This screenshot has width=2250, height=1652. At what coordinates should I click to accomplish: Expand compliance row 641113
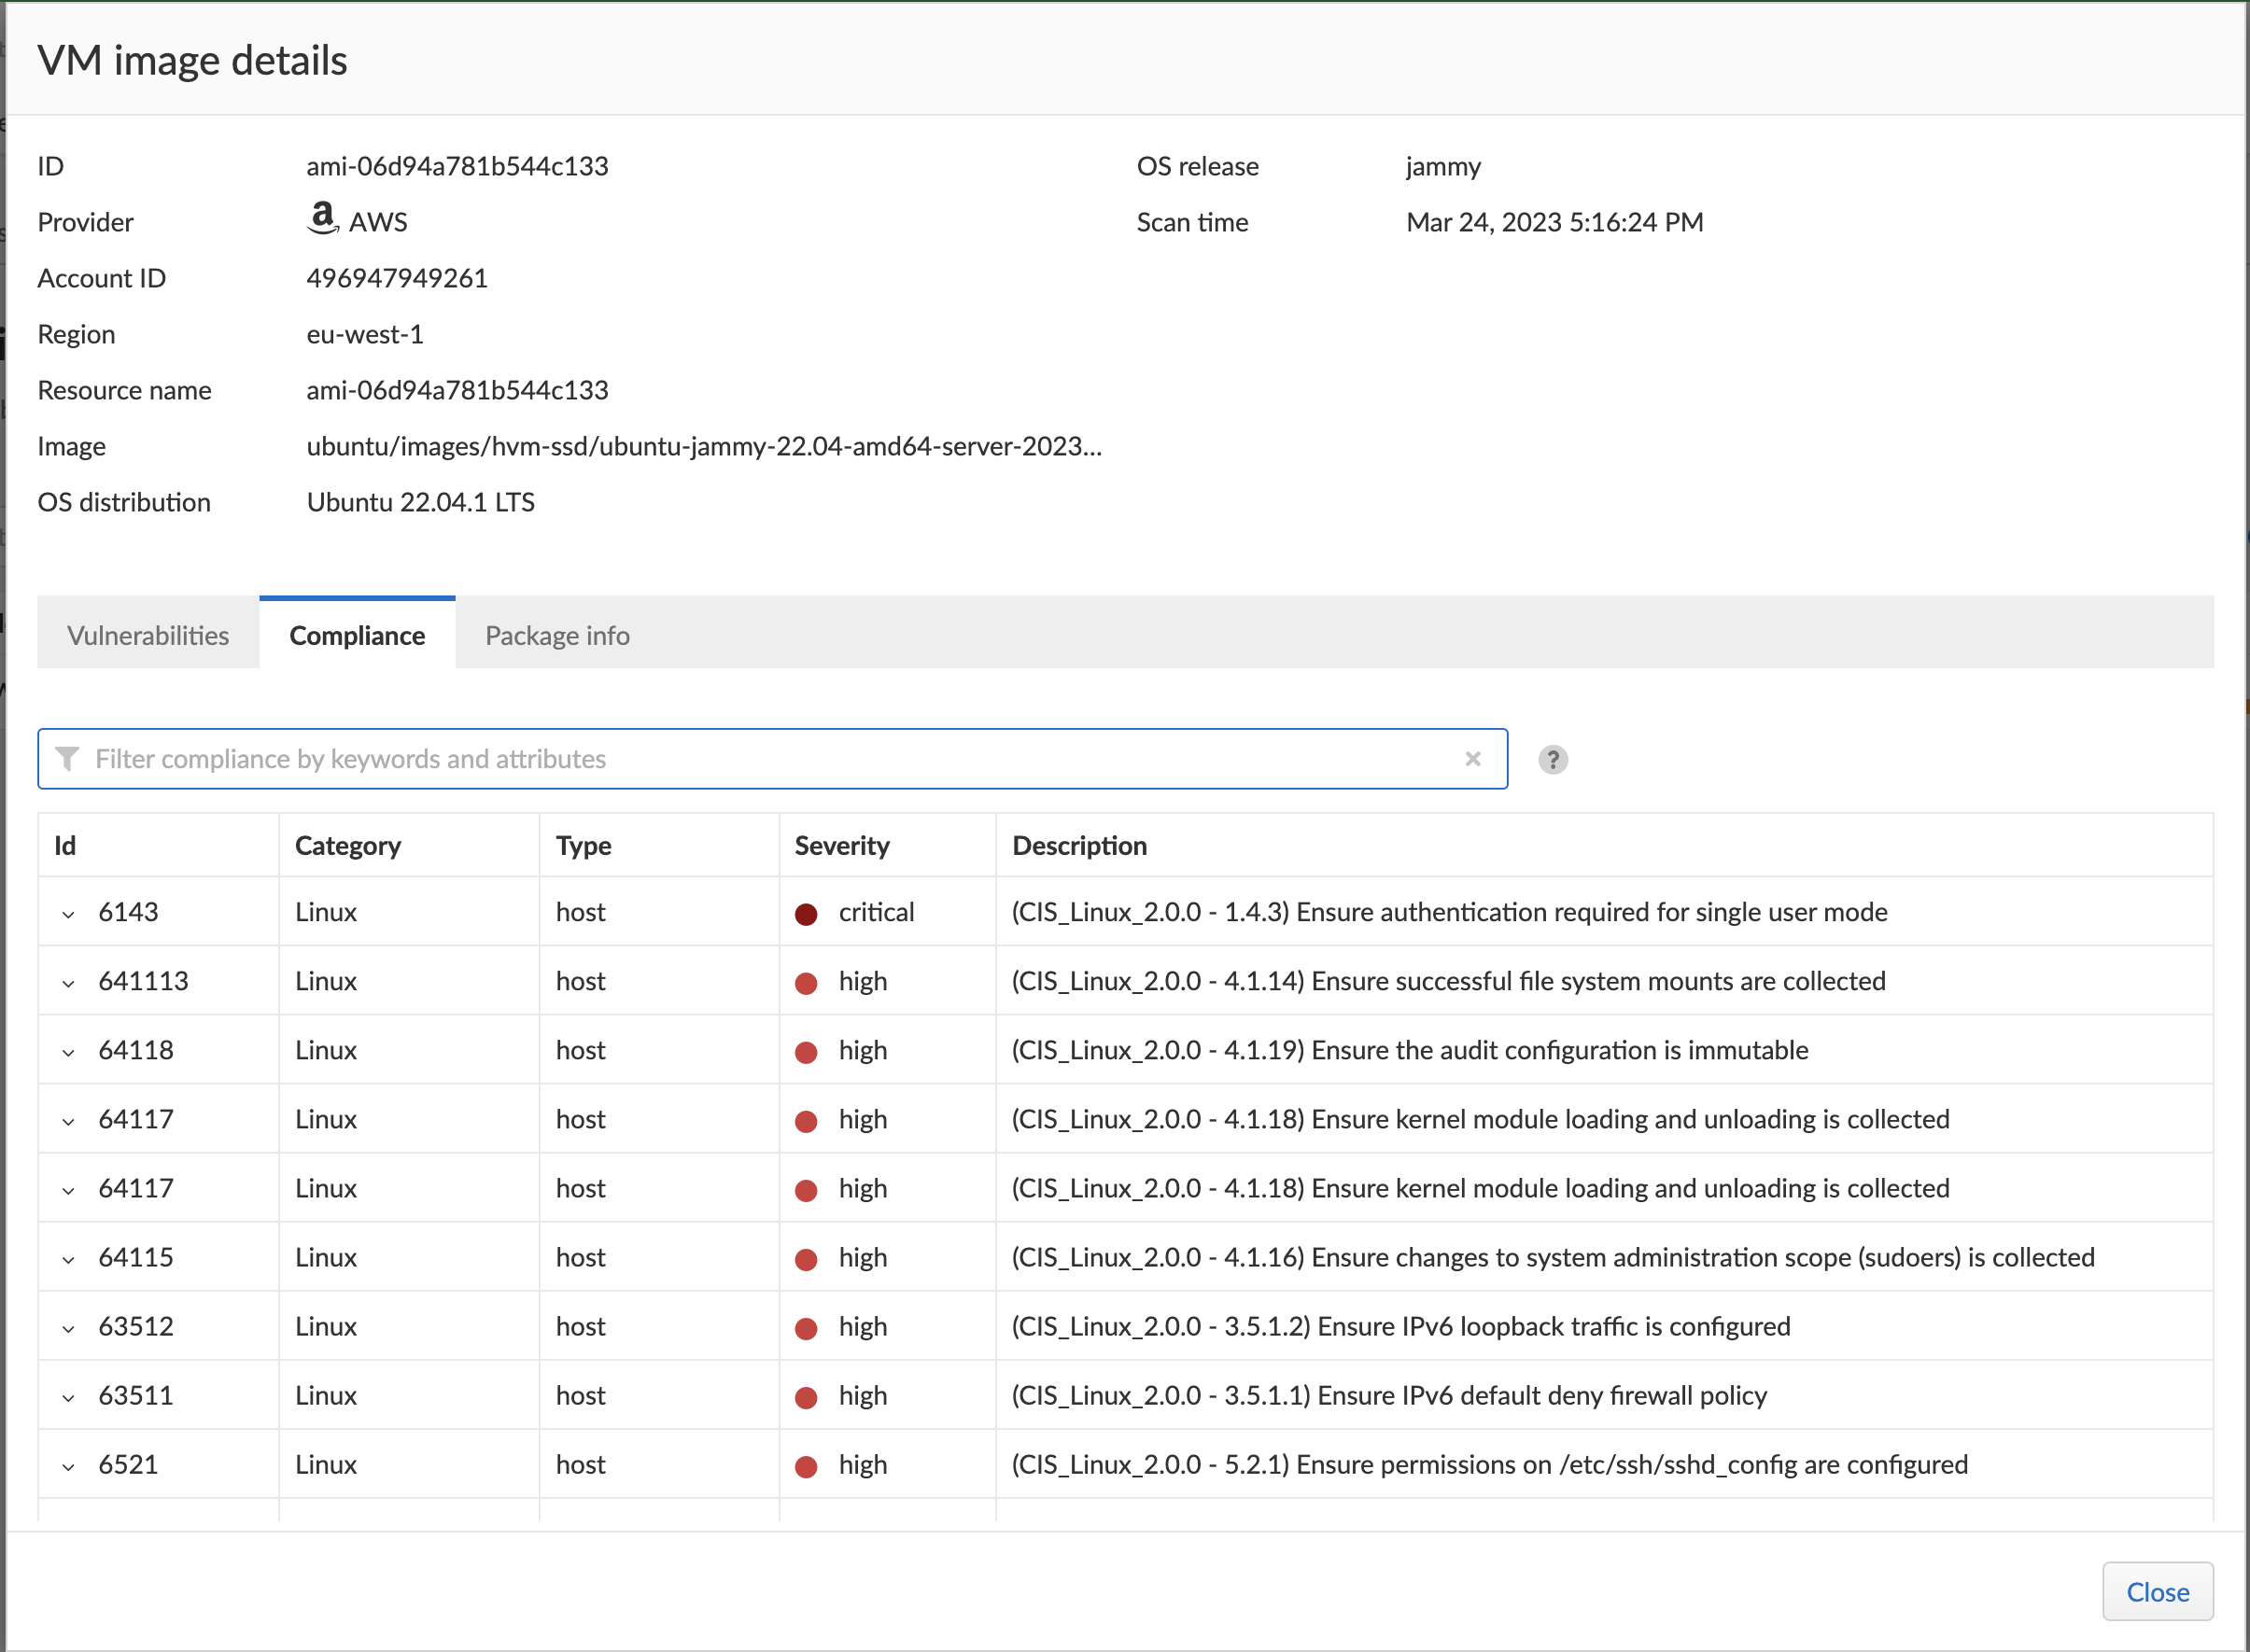68,983
